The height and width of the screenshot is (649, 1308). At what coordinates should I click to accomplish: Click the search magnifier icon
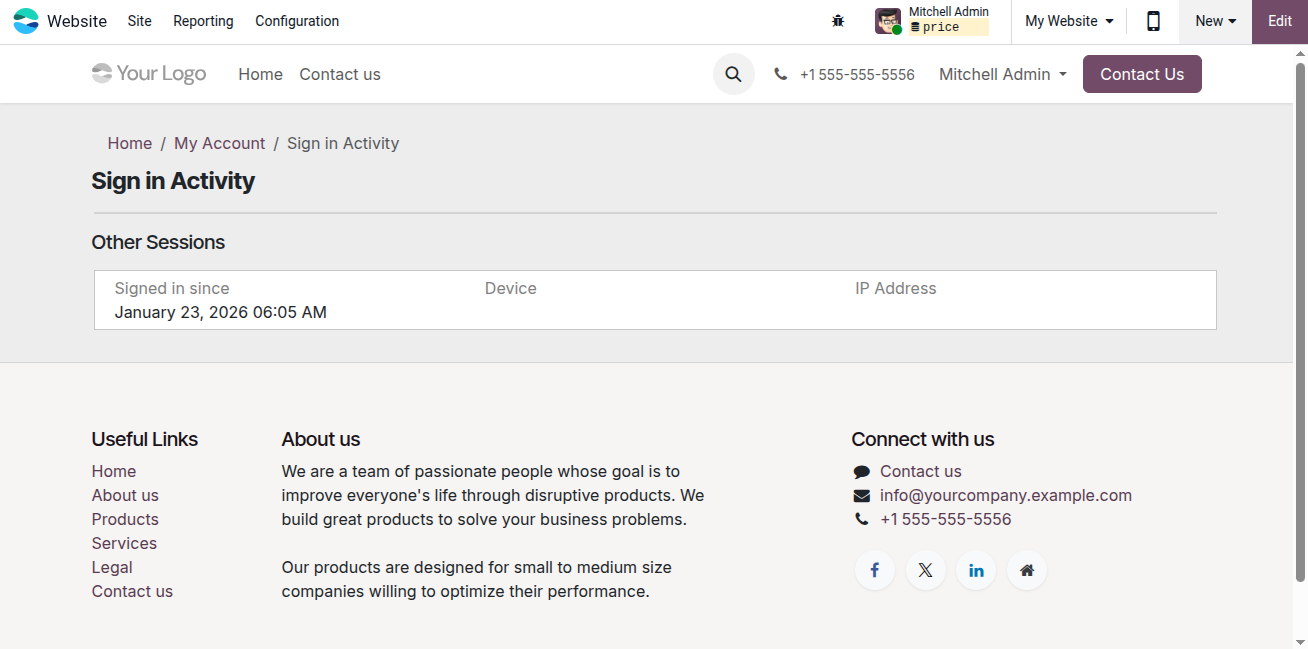pos(733,74)
